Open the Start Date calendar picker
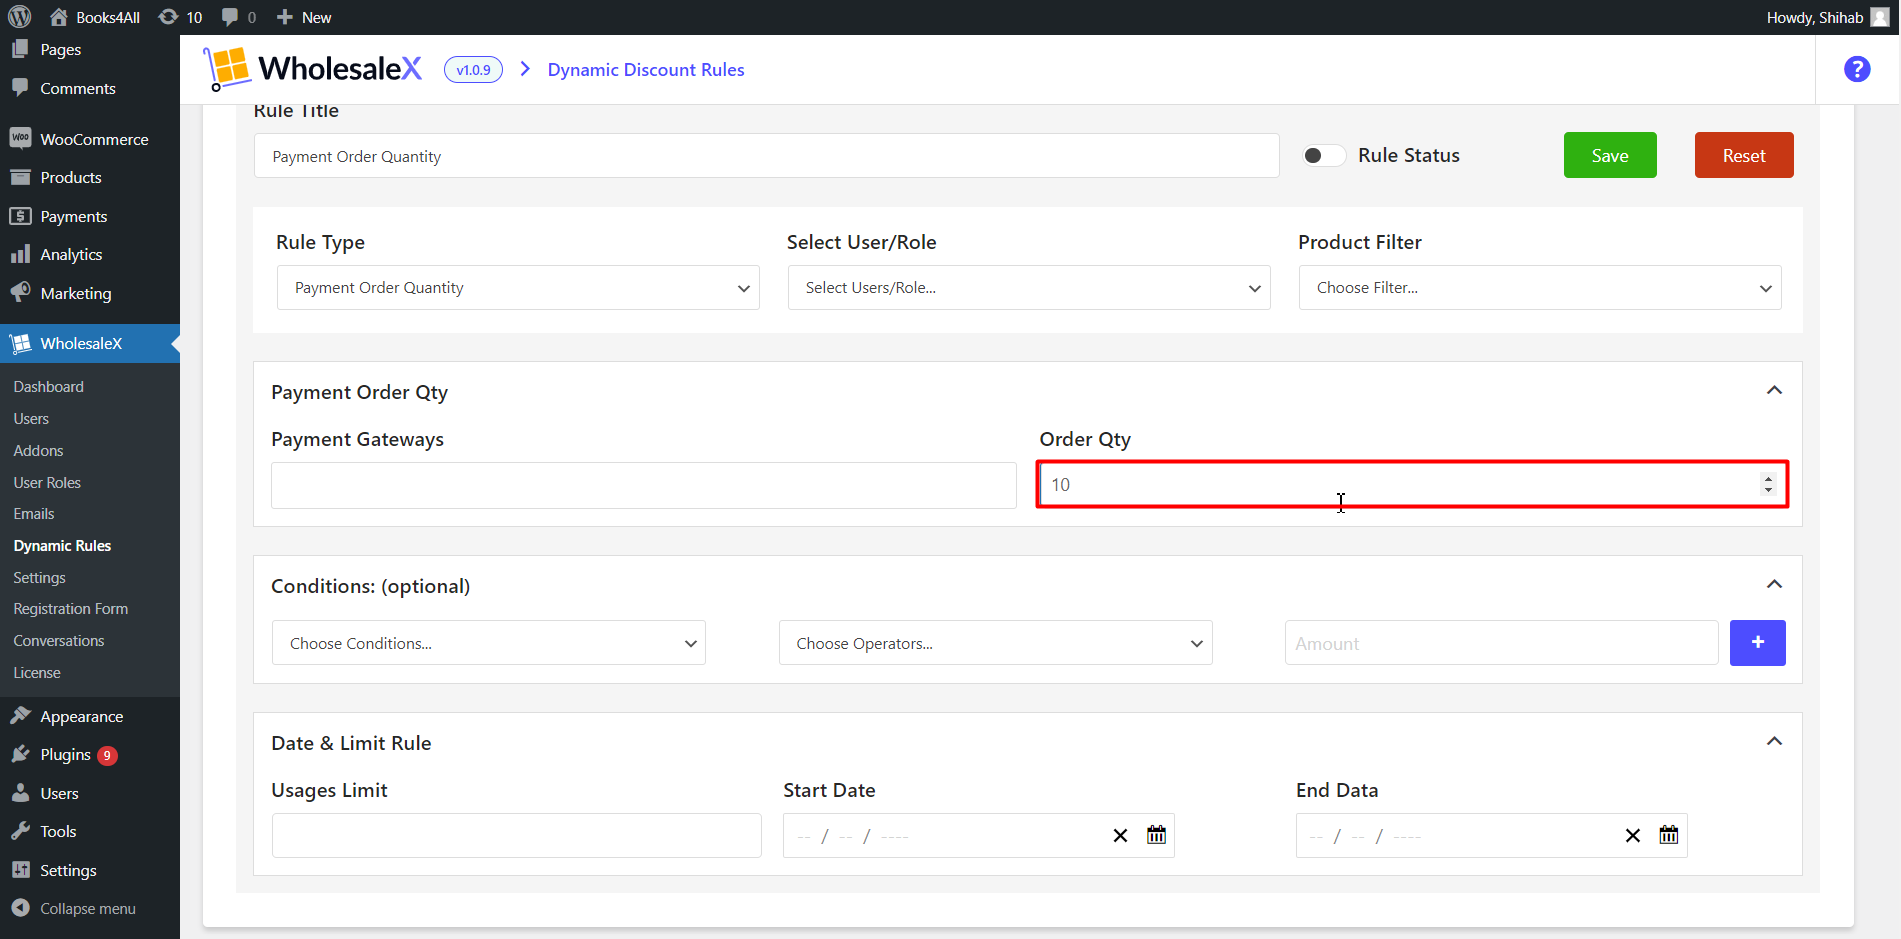 [1157, 835]
